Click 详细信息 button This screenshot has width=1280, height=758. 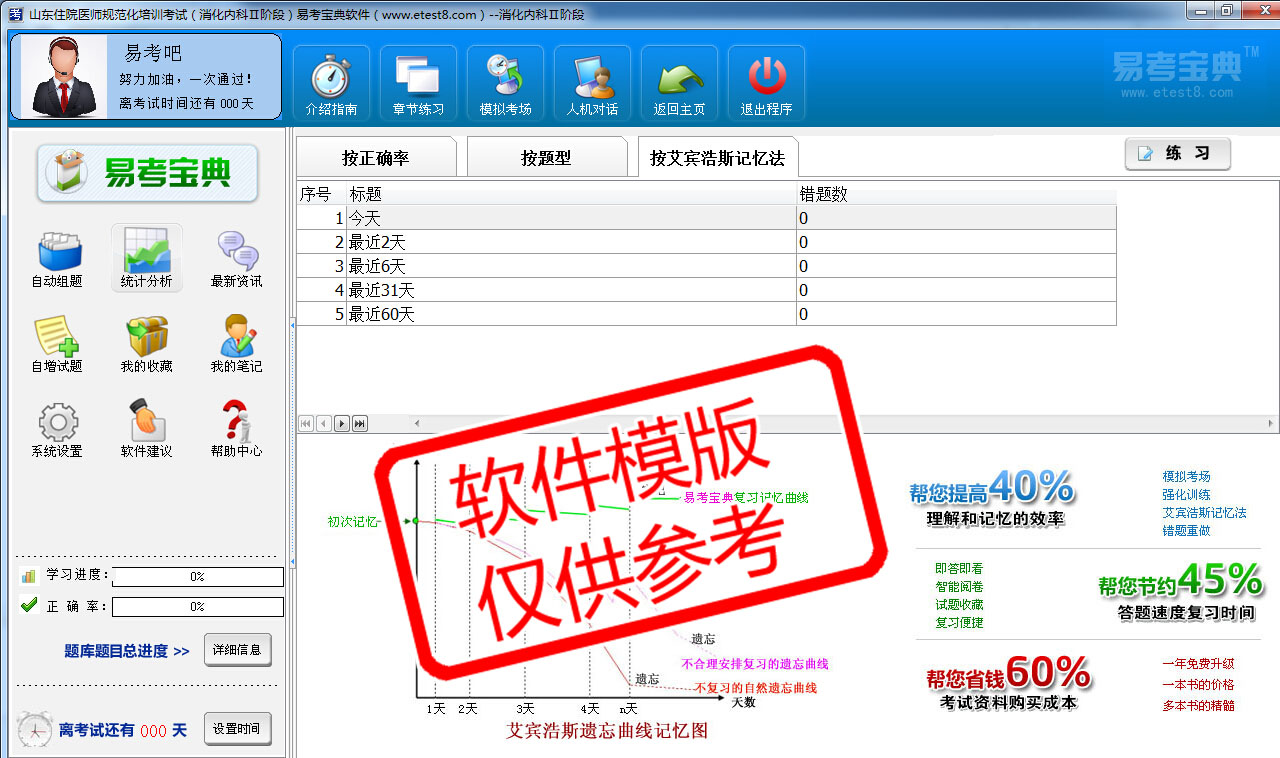[237, 650]
